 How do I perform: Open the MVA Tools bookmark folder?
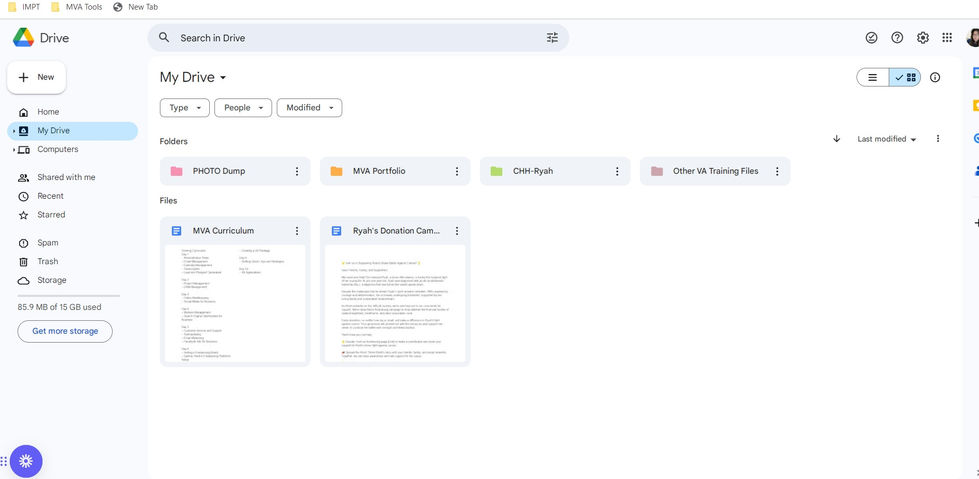tap(76, 7)
